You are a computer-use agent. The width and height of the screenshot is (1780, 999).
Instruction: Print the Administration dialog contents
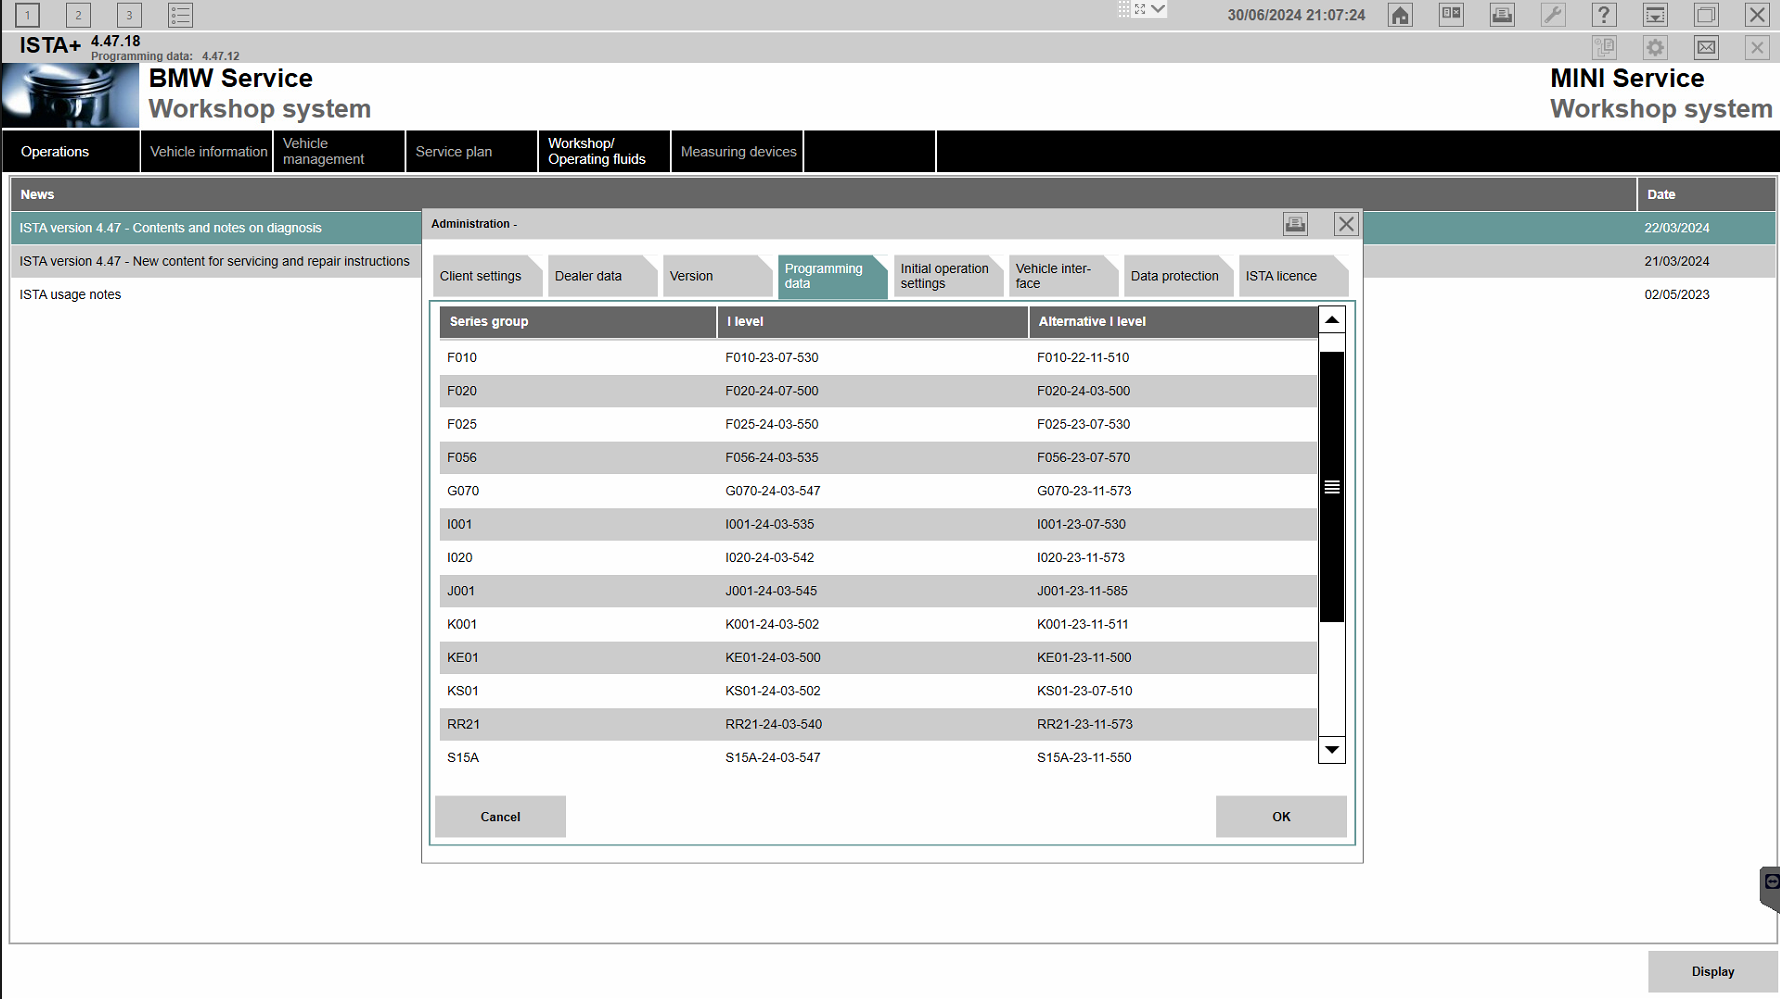point(1295,224)
